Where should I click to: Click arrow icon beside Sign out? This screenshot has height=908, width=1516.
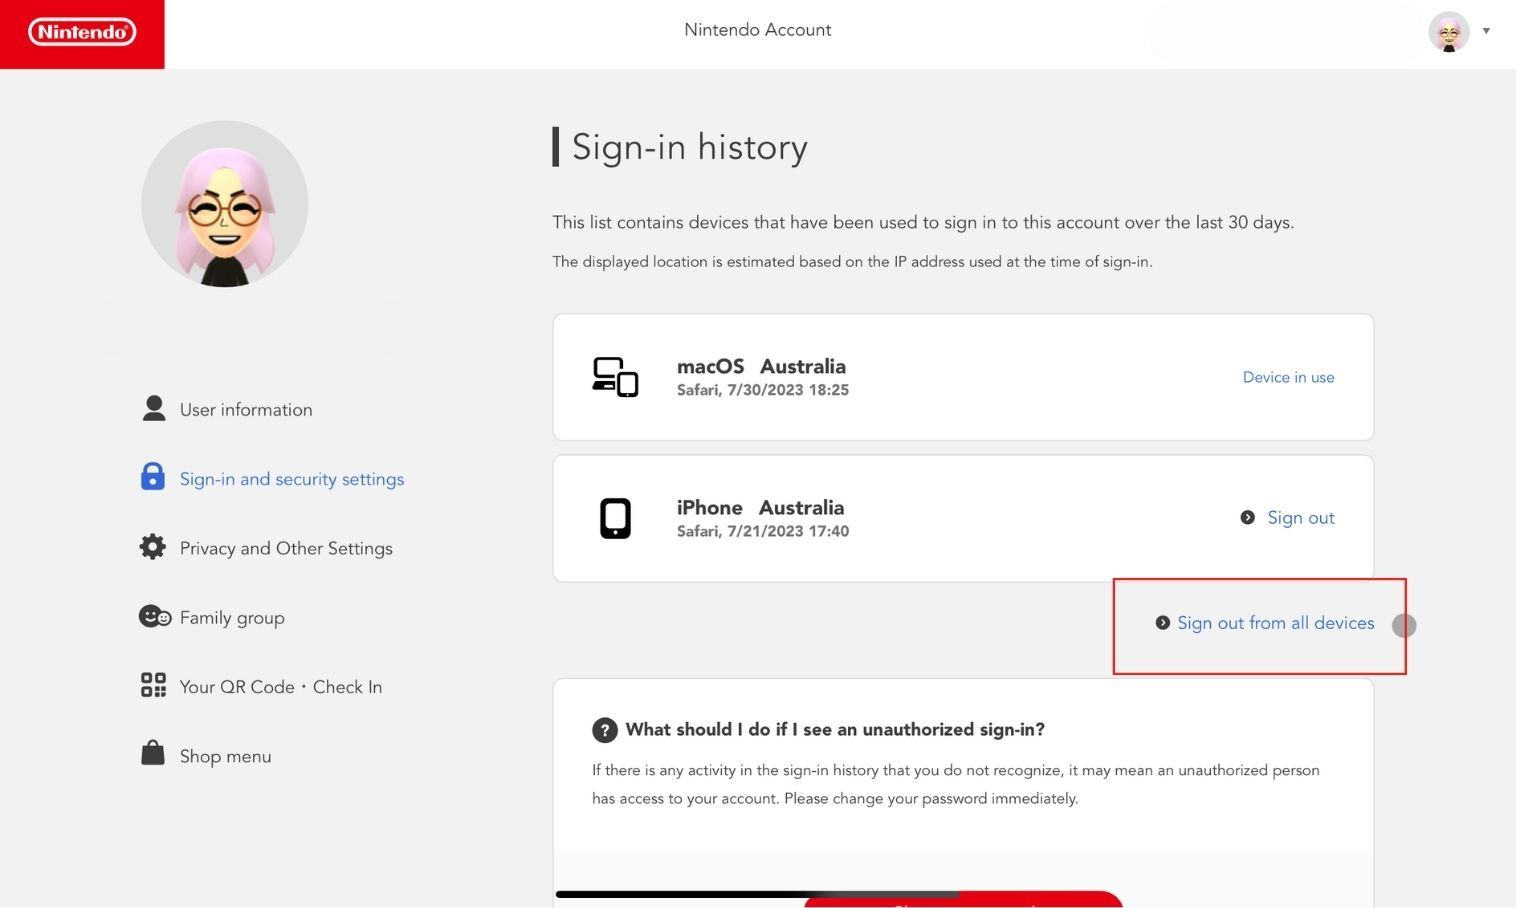pyautogui.click(x=1248, y=517)
